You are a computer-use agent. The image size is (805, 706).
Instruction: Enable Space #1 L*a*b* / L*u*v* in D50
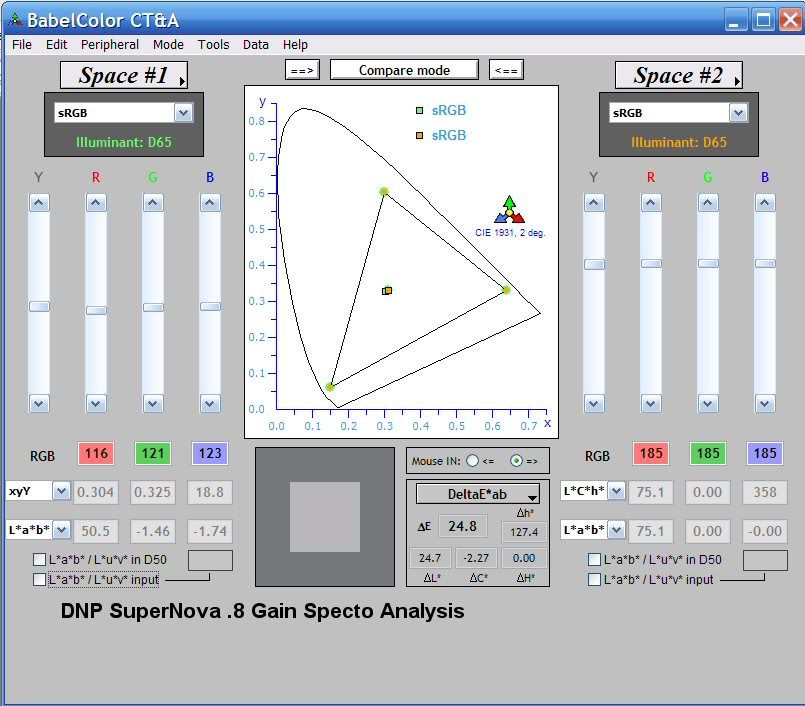(40, 559)
